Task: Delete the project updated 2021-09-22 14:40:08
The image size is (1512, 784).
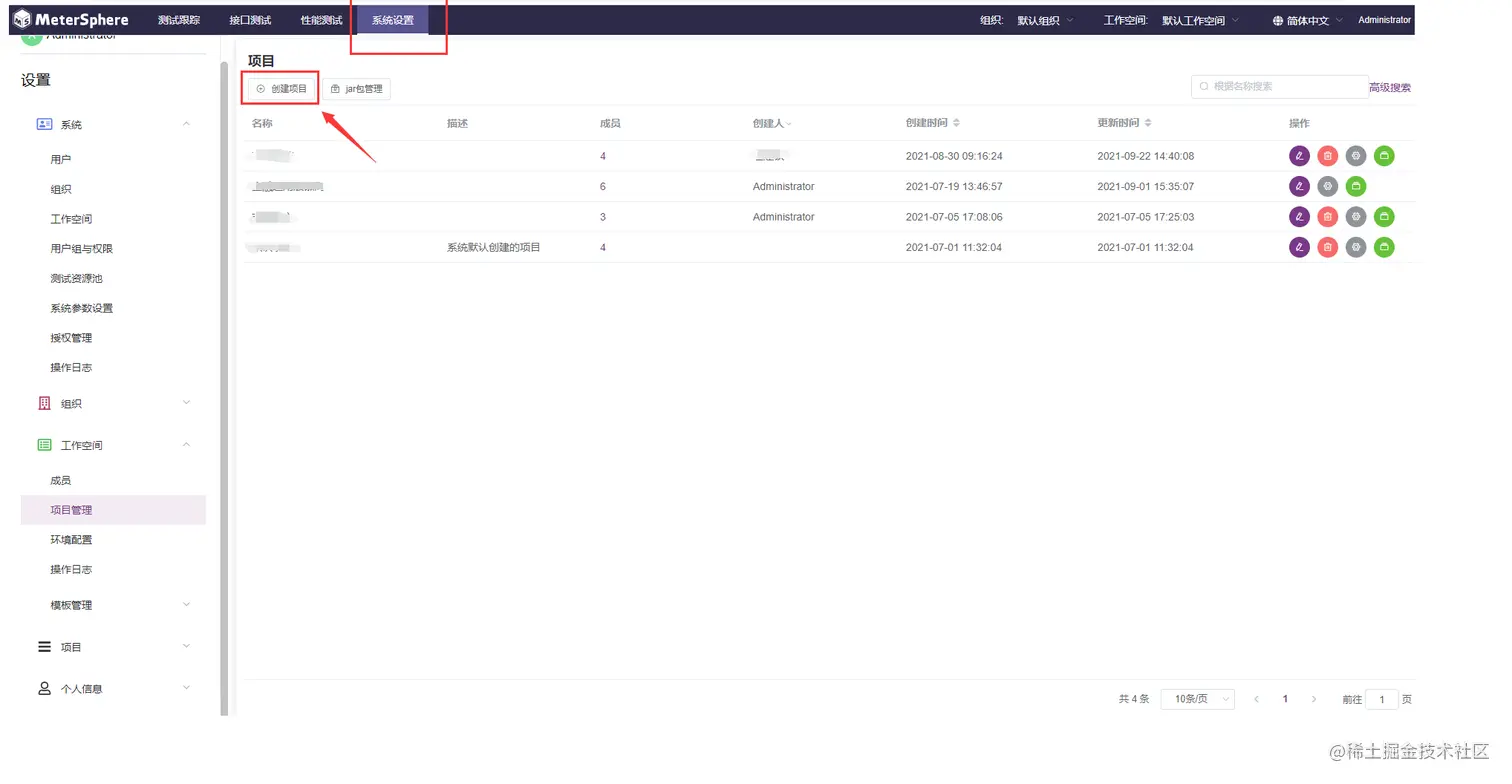Action: click(1327, 156)
